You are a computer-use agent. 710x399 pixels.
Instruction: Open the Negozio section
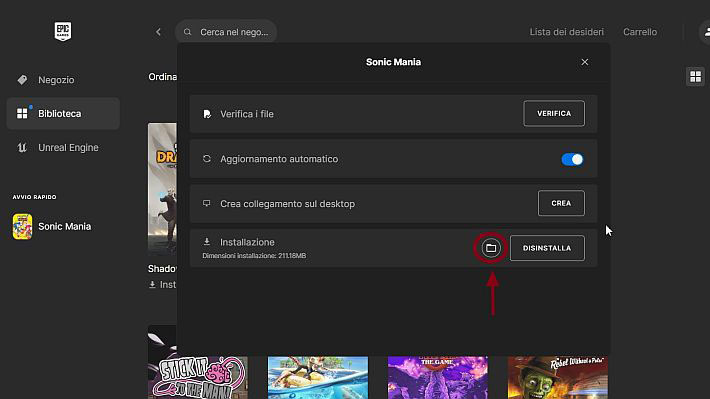(63, 80)
